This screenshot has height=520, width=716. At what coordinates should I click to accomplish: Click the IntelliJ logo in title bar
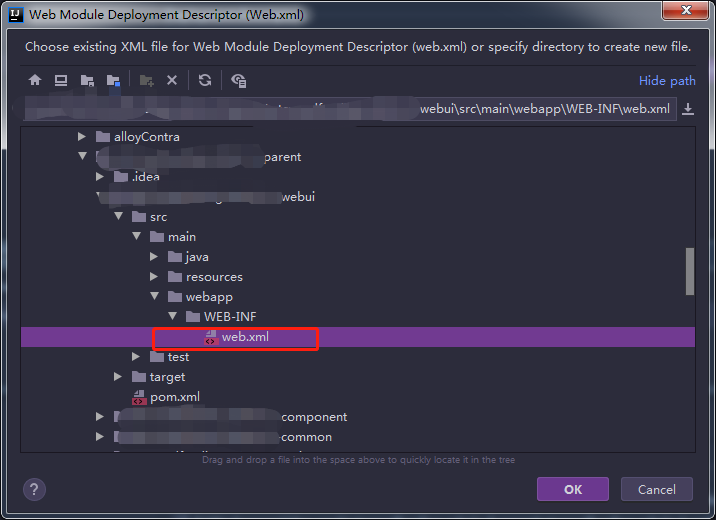click(x=16, y=15)
